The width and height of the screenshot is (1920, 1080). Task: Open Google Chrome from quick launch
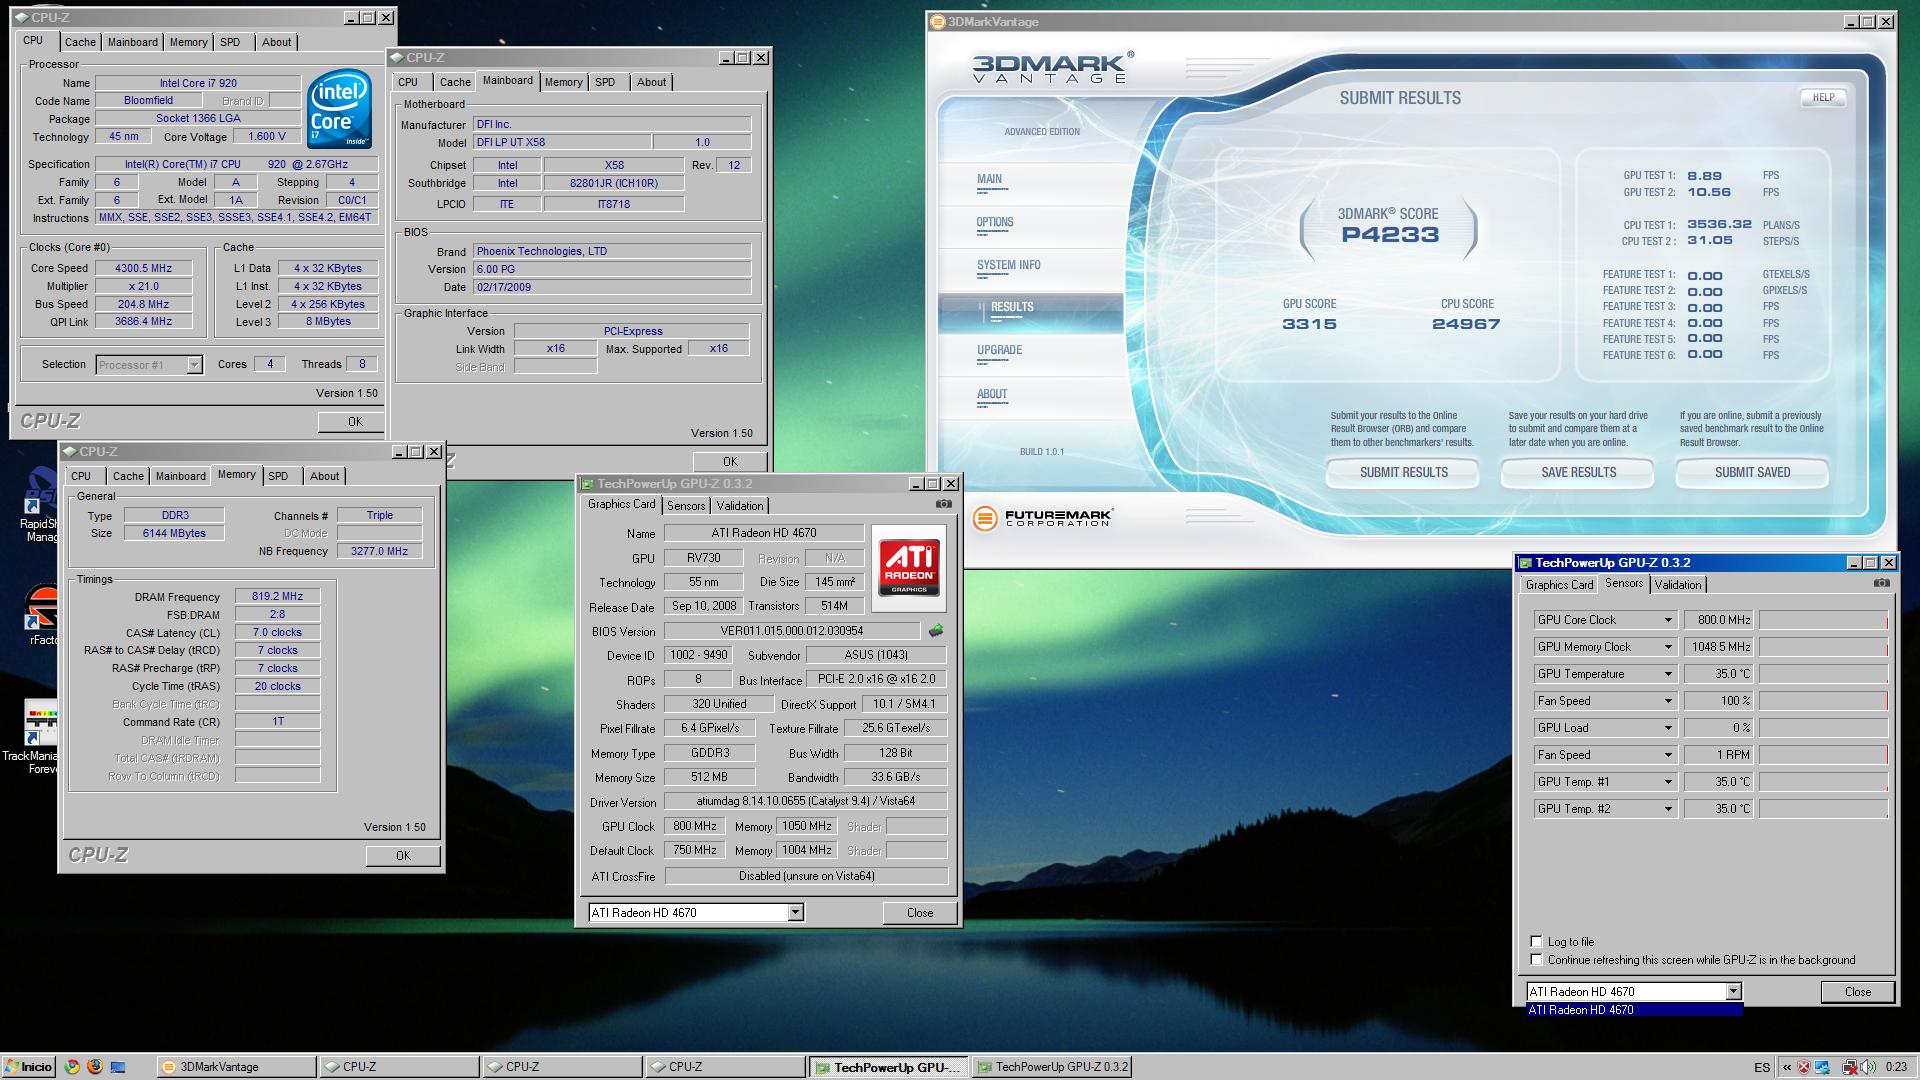pyautogui.click(x=72, y=1067)
